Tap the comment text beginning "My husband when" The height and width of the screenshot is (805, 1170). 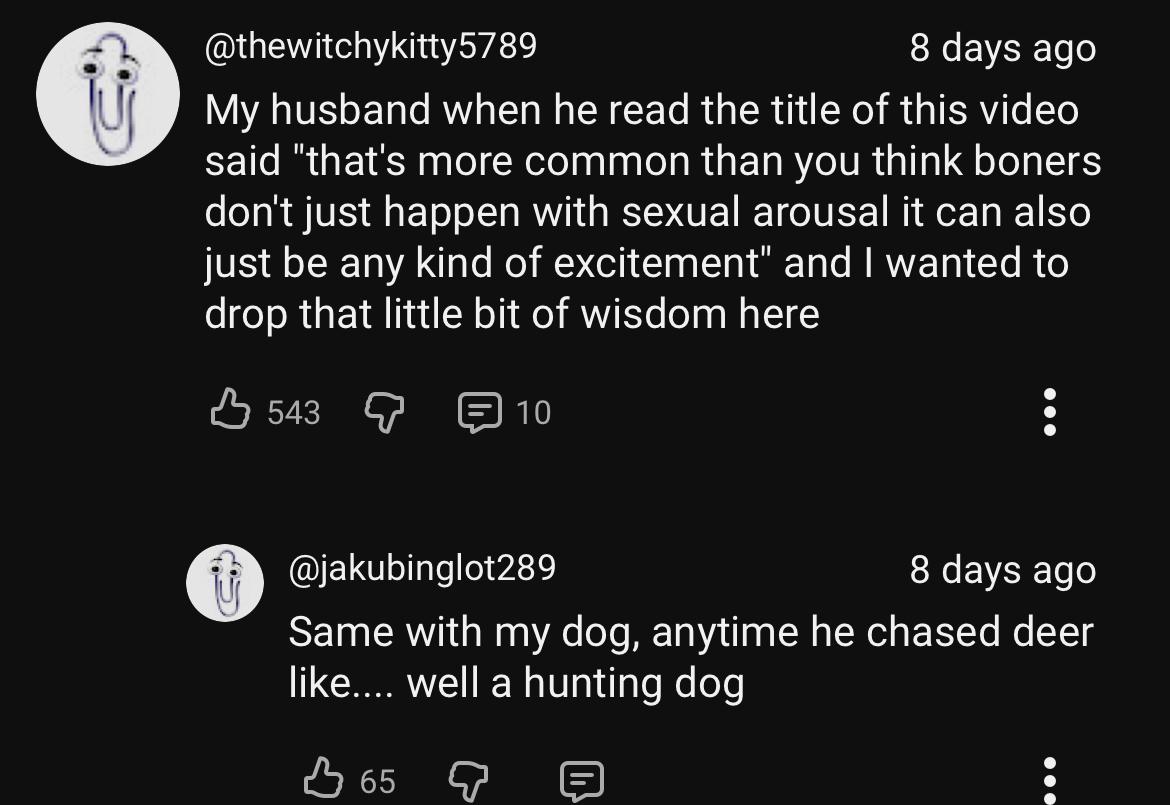(641, 110)
